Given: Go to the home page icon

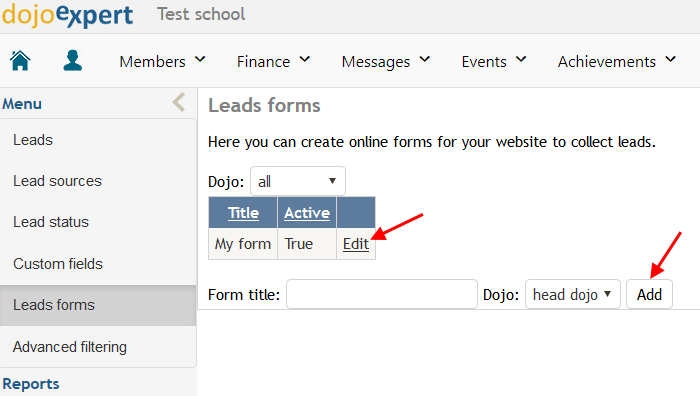Looking at the screenshot, I should [20, 61].
